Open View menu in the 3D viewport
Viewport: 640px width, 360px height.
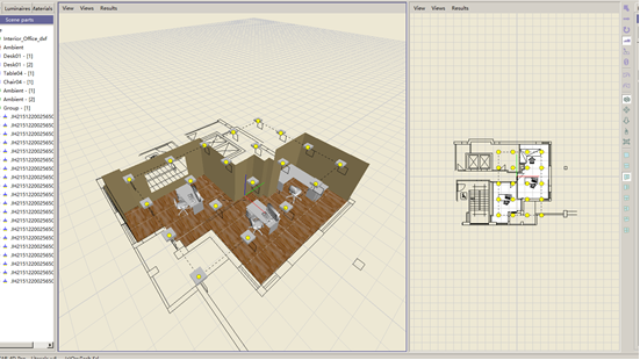pos(68,8)
